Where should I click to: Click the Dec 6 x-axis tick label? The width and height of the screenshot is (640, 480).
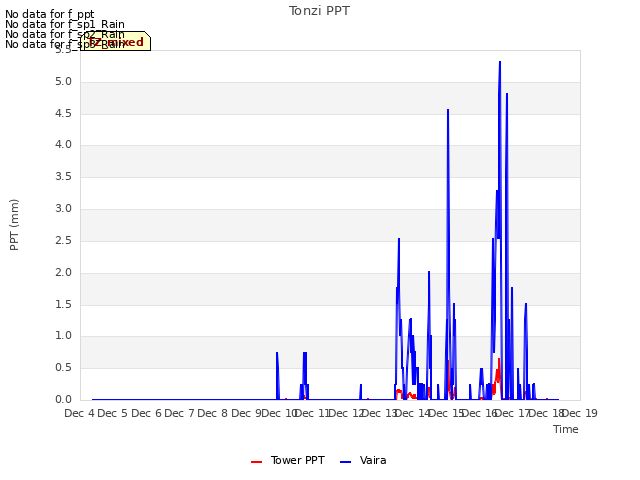(146, 413)
